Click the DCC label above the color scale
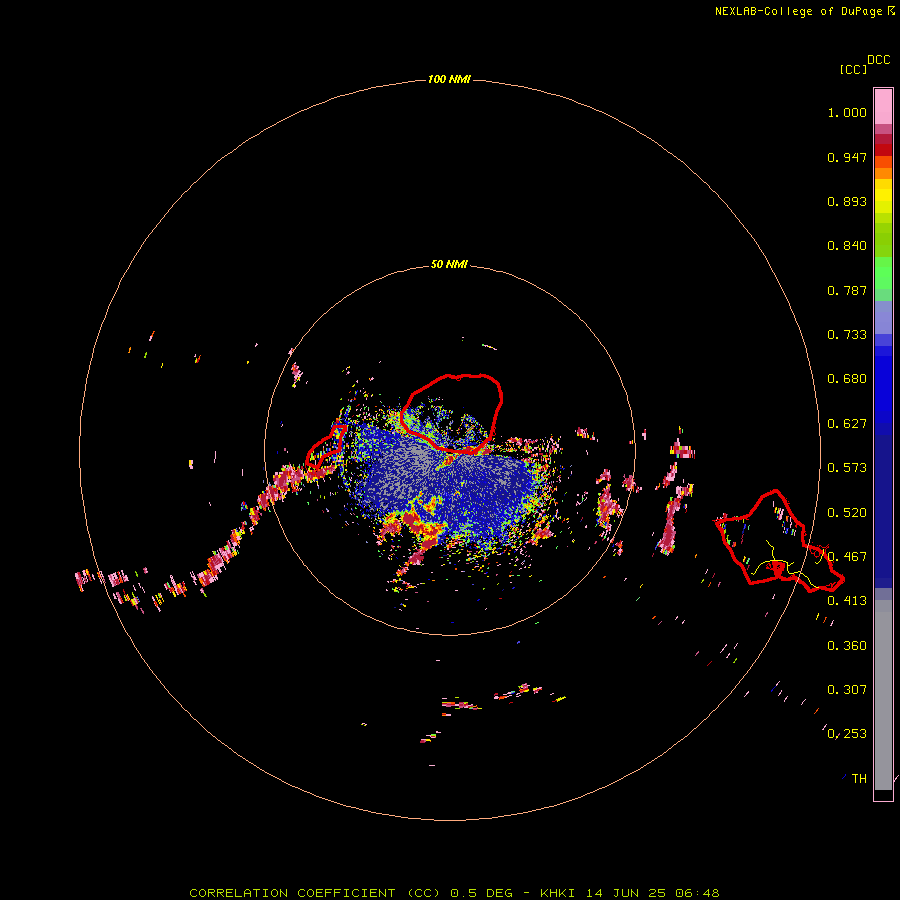The image size is (900, 900). coord(879,60)
